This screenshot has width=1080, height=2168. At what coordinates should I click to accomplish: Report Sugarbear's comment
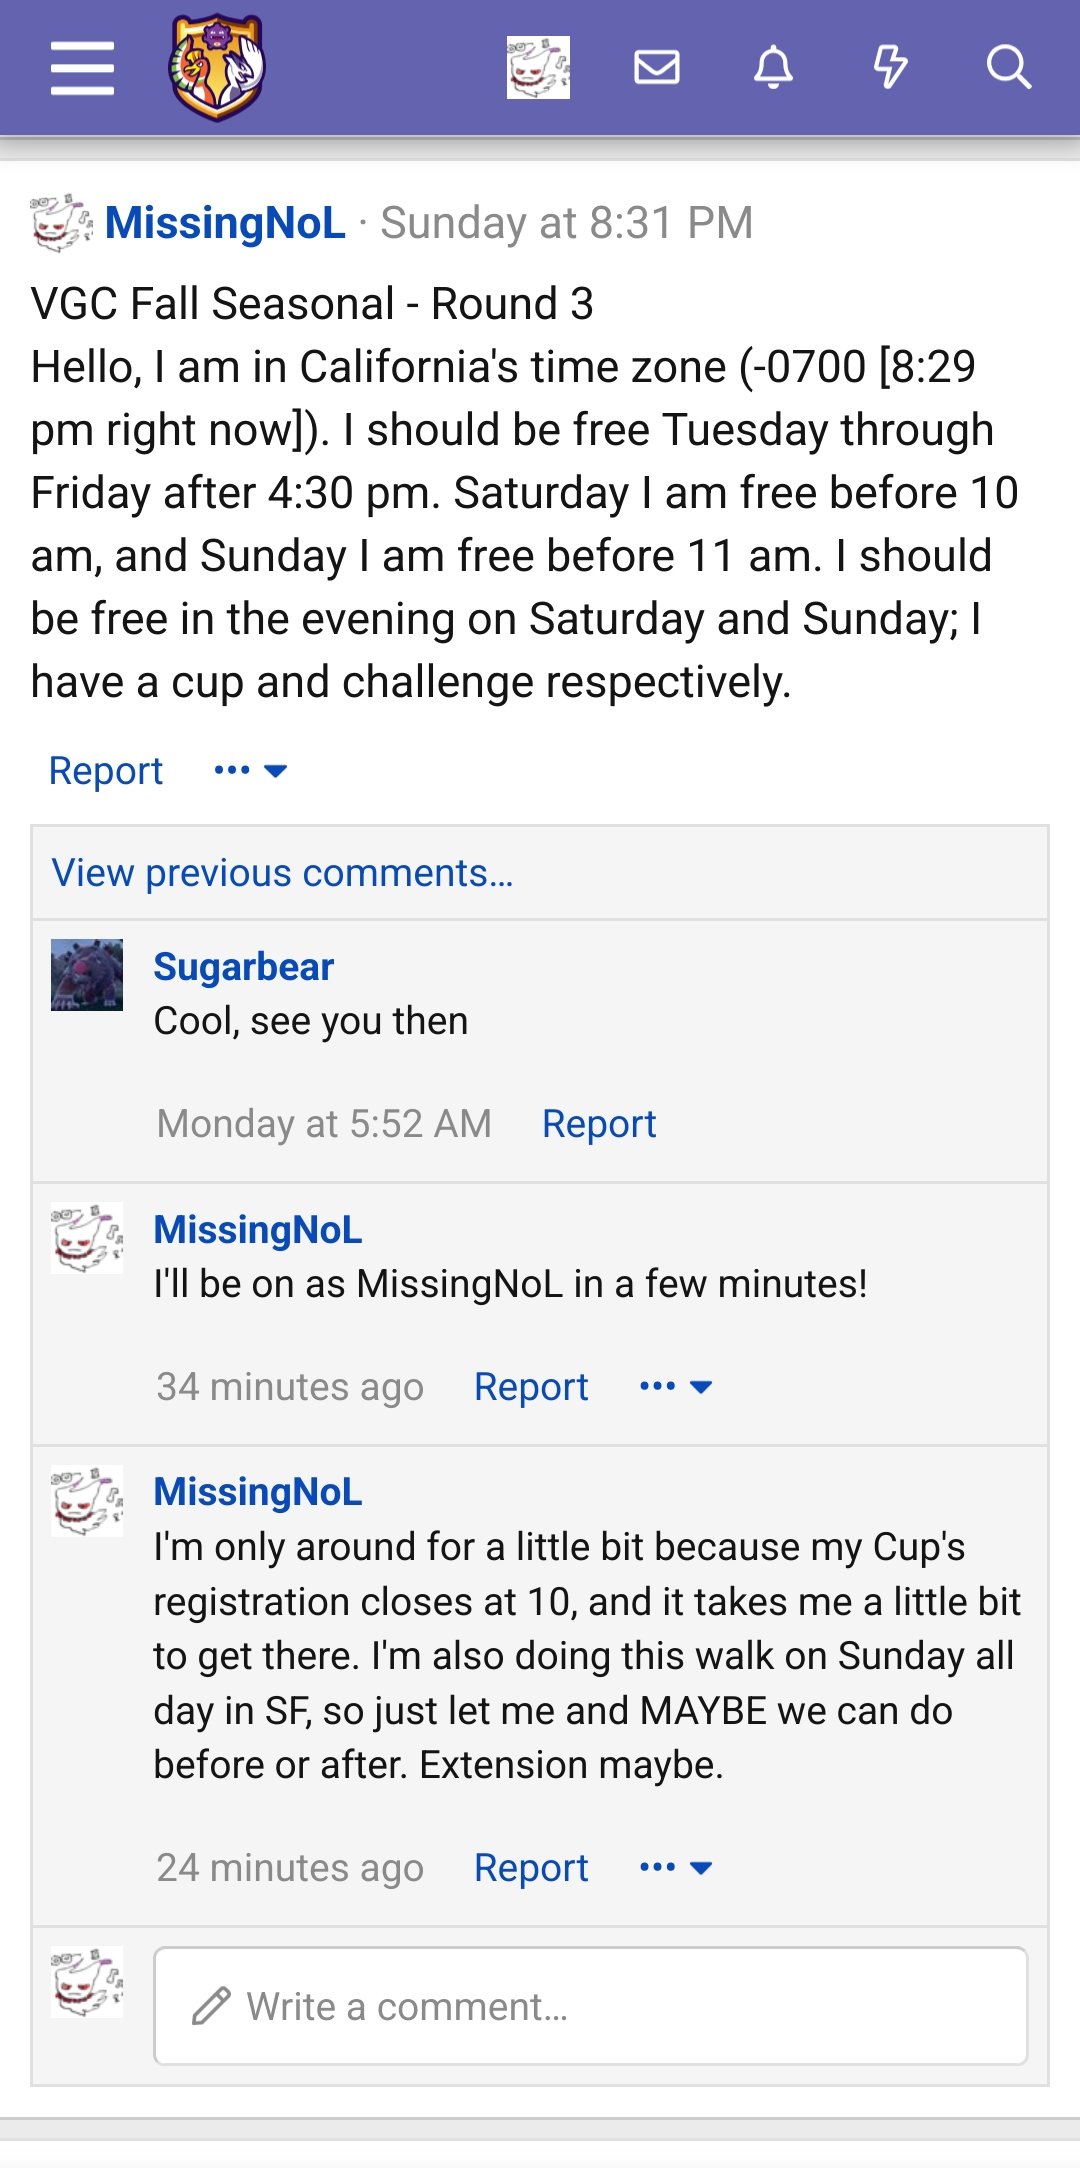coord(599,1123)
